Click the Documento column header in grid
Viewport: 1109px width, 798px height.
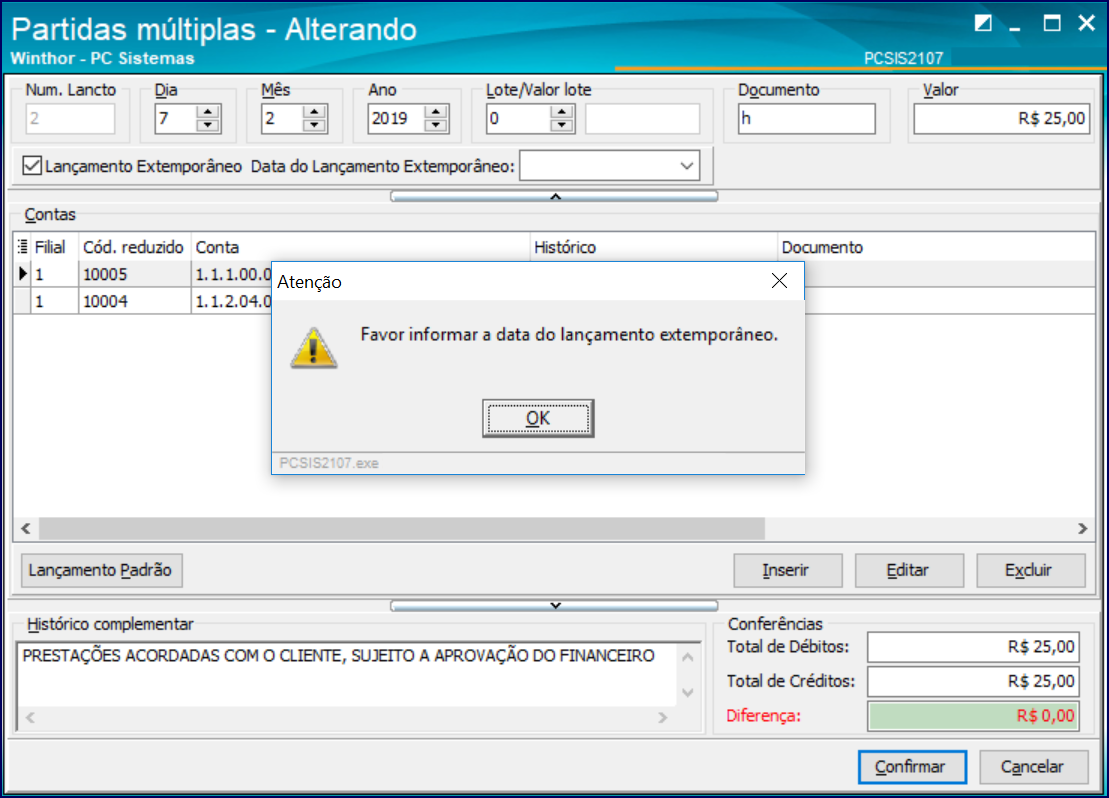point(936,247)
